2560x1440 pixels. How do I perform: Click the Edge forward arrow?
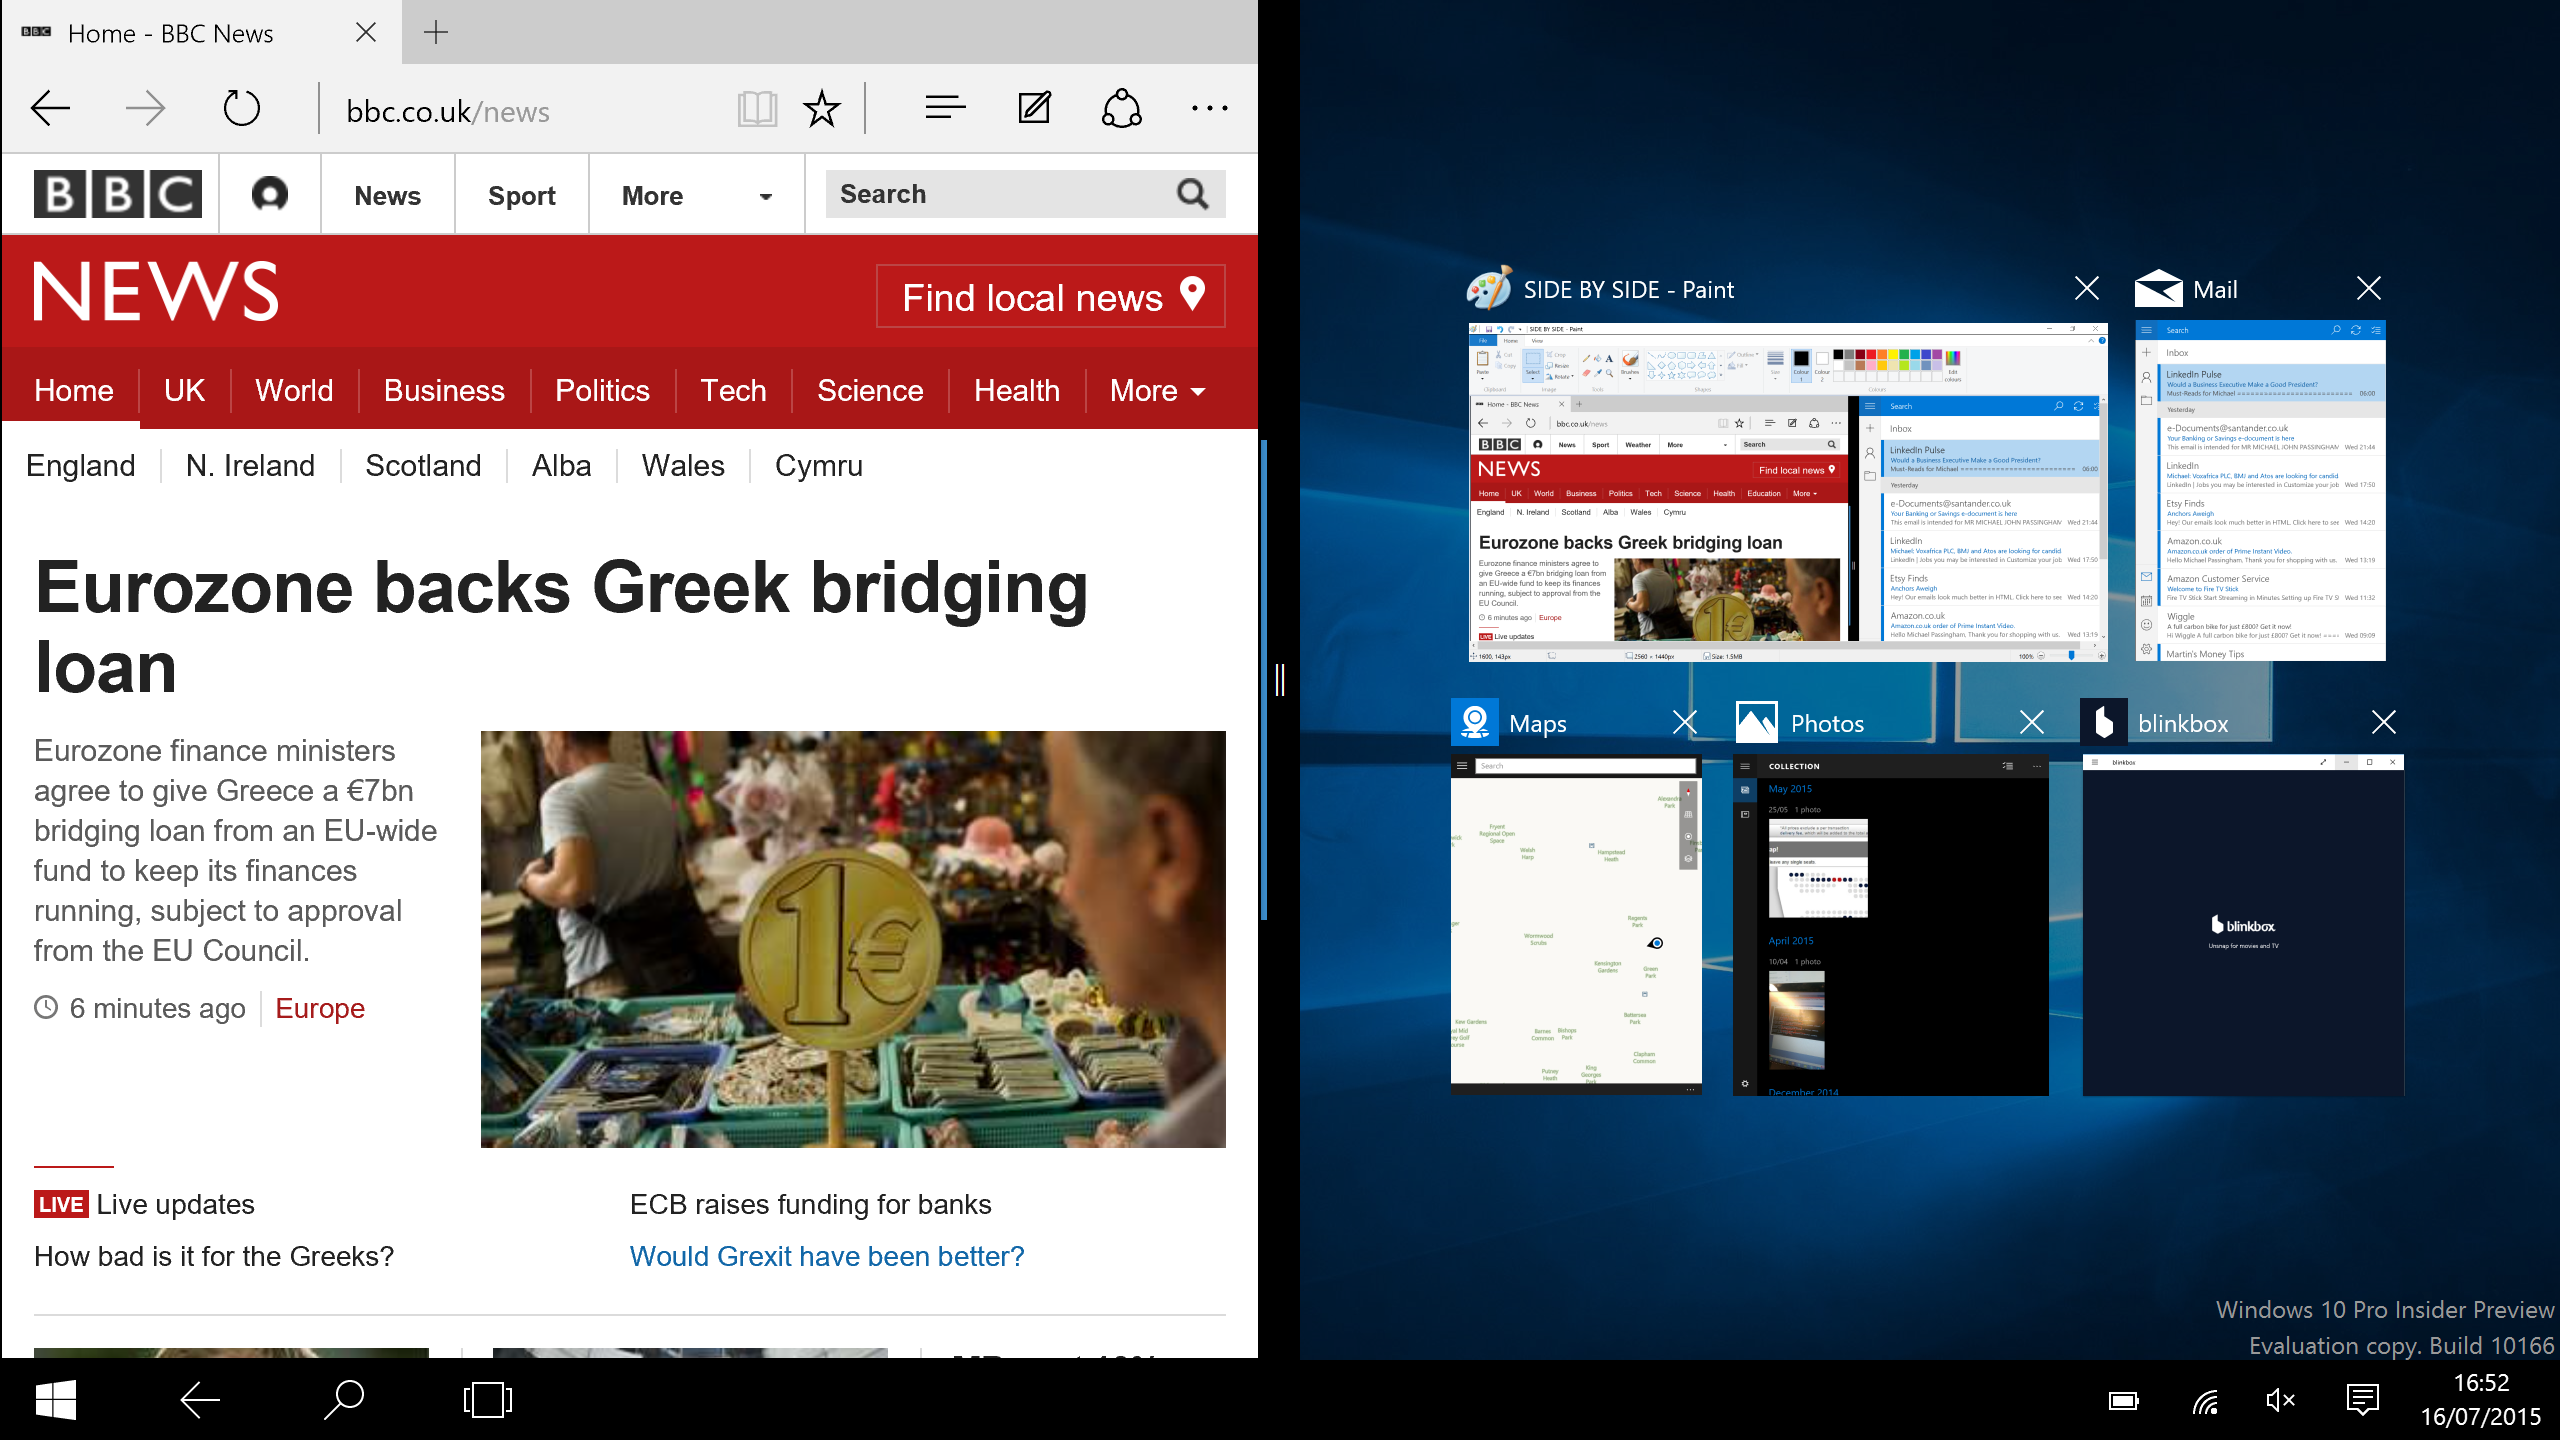[x=146, y=108]
